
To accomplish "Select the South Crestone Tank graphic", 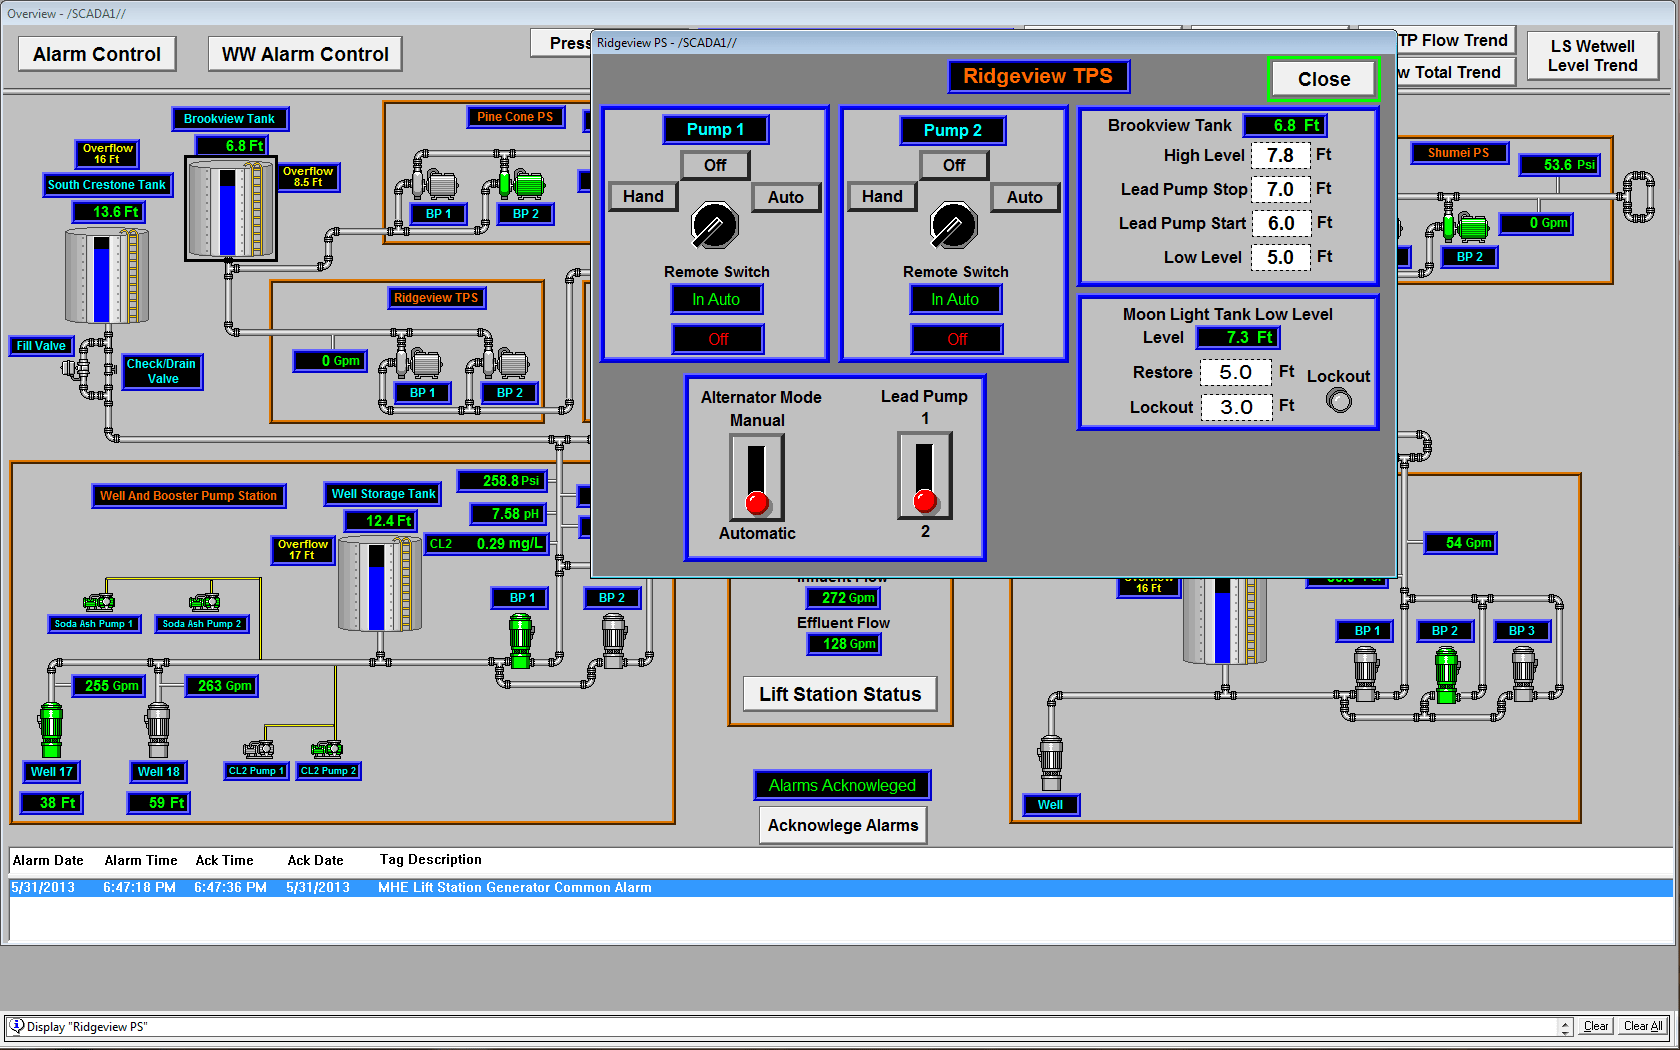I will pos(106,276).
